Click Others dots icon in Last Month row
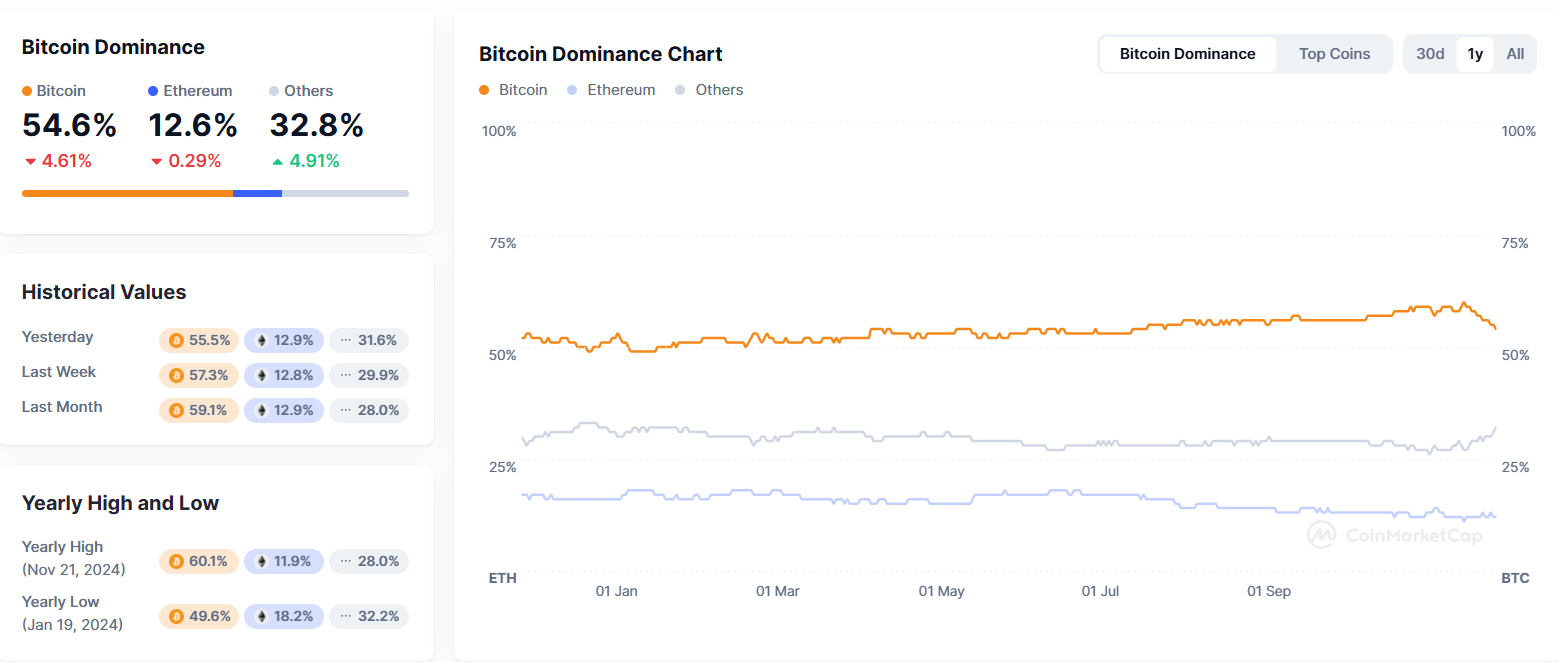The height and width of the screenshot is (662, 1558). (x=346, y=410)
